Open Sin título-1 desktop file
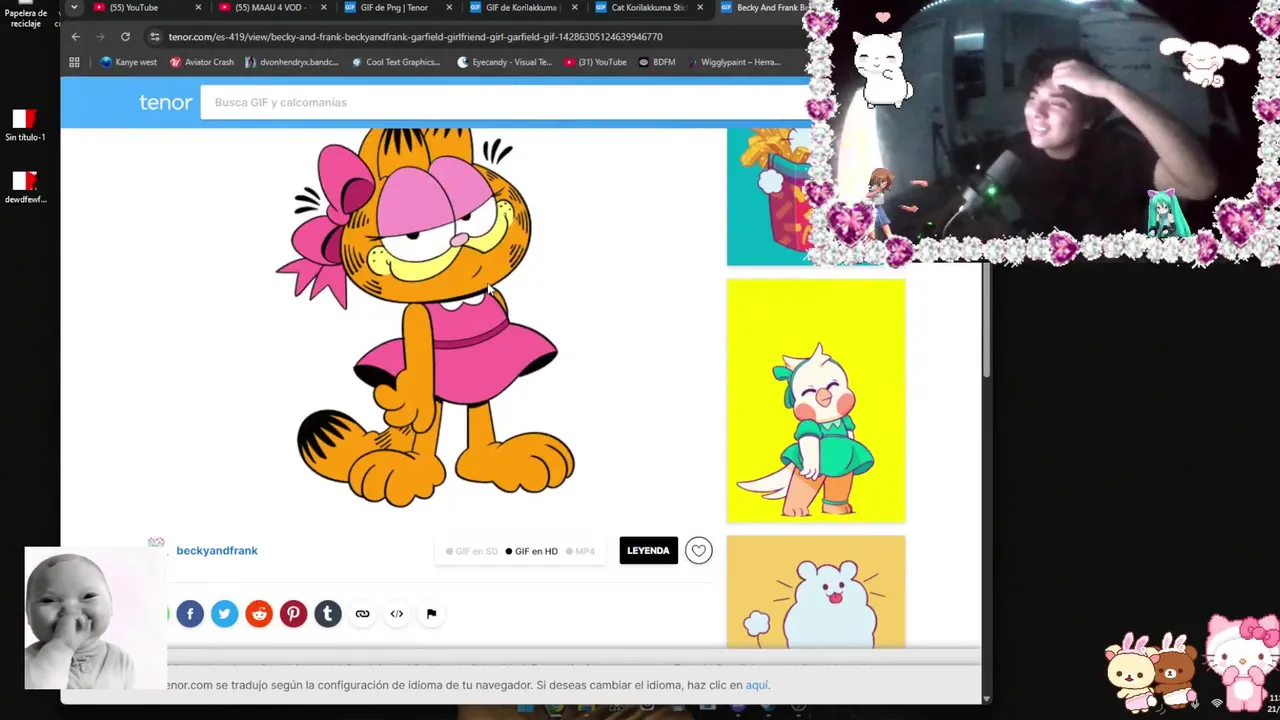 point(25,126)
